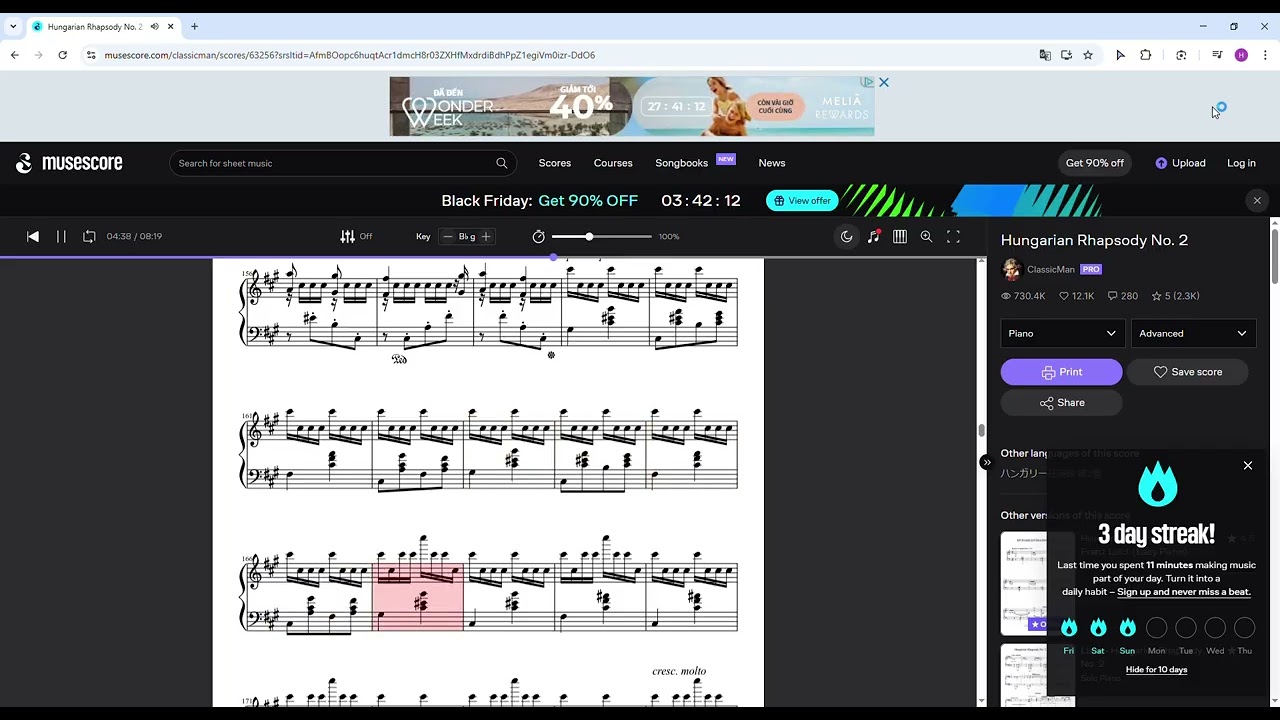Raise the key with the plus button
The width and height of the screenshot is (1280, 720).
[486, 236]
